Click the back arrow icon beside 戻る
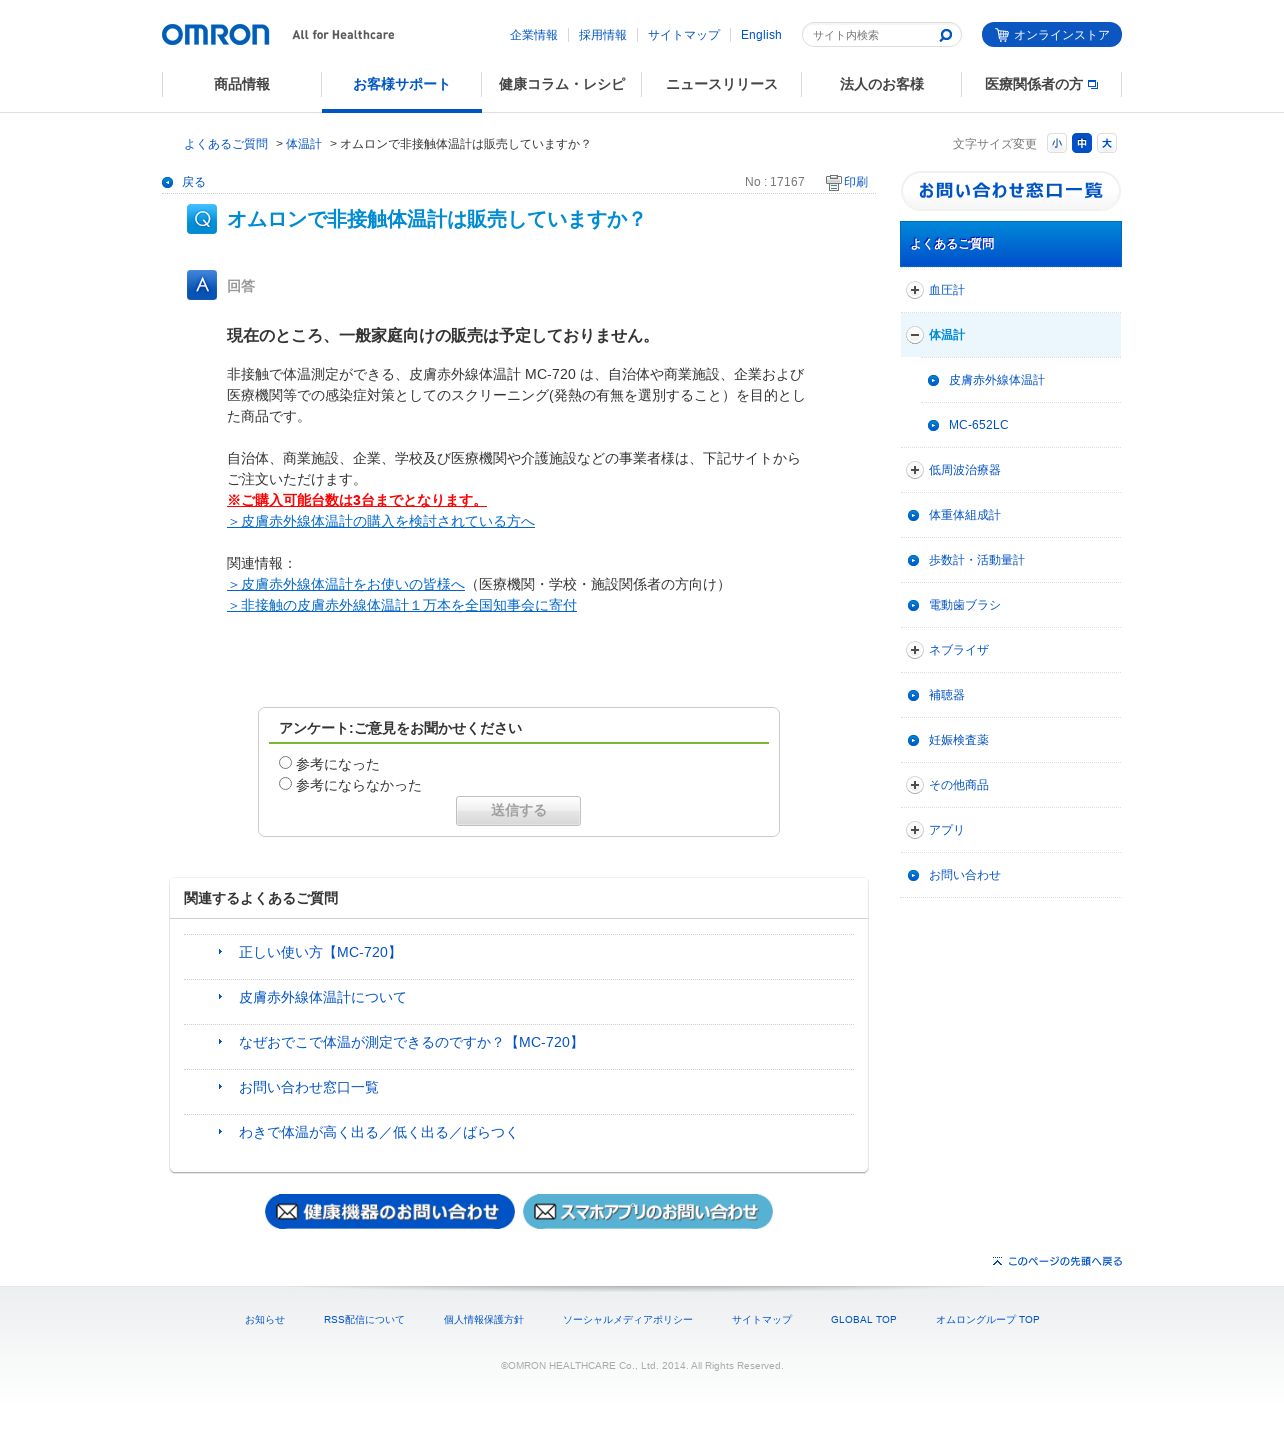The width and height of the screenshot is (1284, 1442). (168, 182)
